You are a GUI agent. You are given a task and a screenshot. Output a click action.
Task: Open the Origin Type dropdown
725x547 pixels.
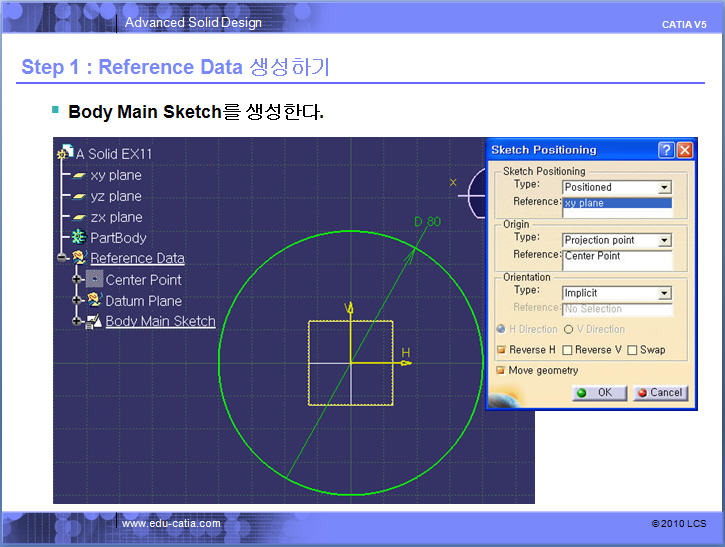(x=664, y=240)
